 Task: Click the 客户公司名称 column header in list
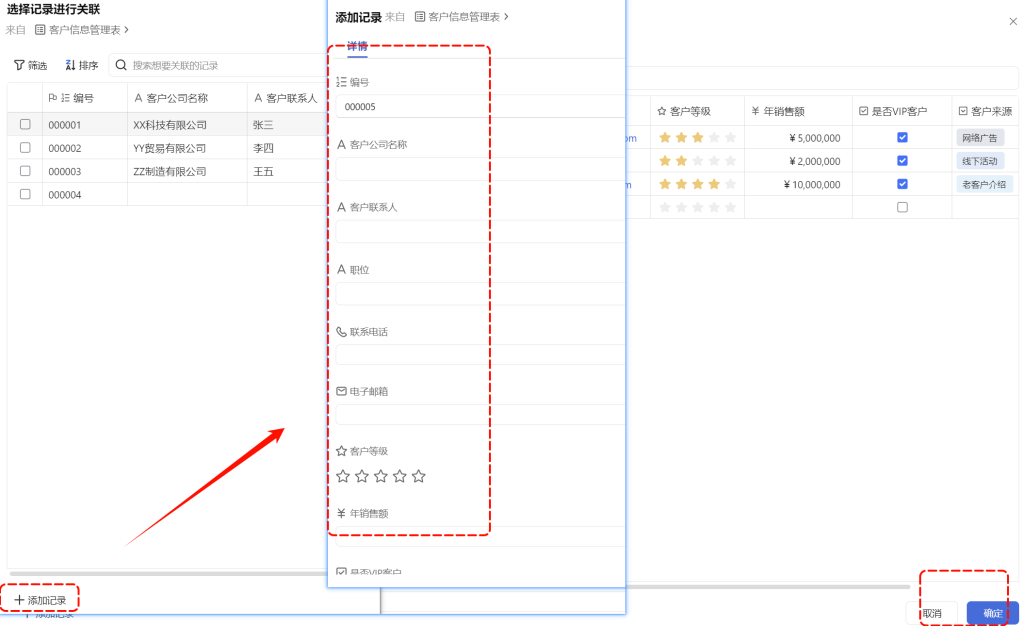(187, 98)
